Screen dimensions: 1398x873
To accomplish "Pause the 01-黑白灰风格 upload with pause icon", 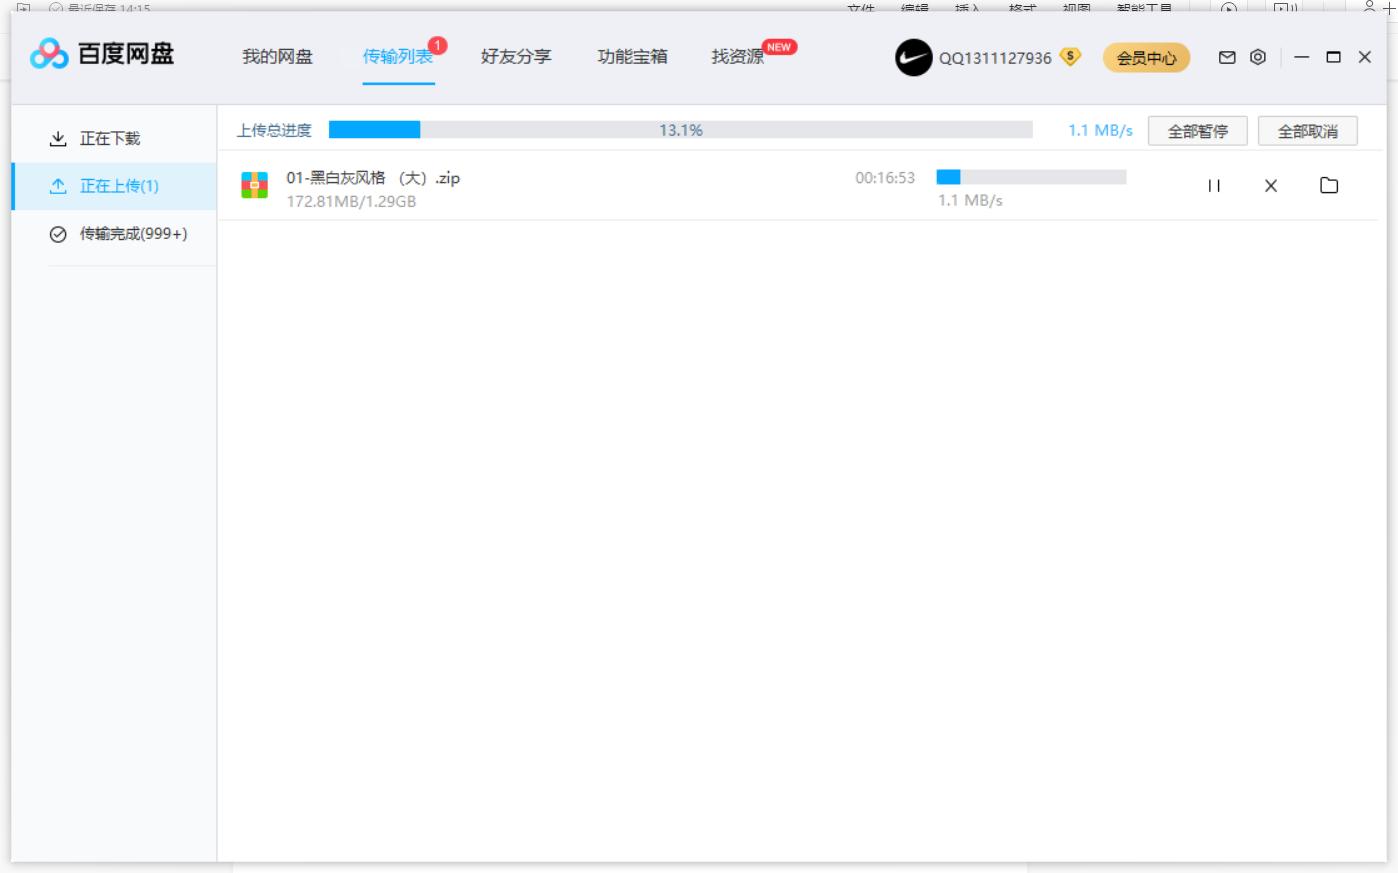I will pyautogui.click(x=1214, y=185).
